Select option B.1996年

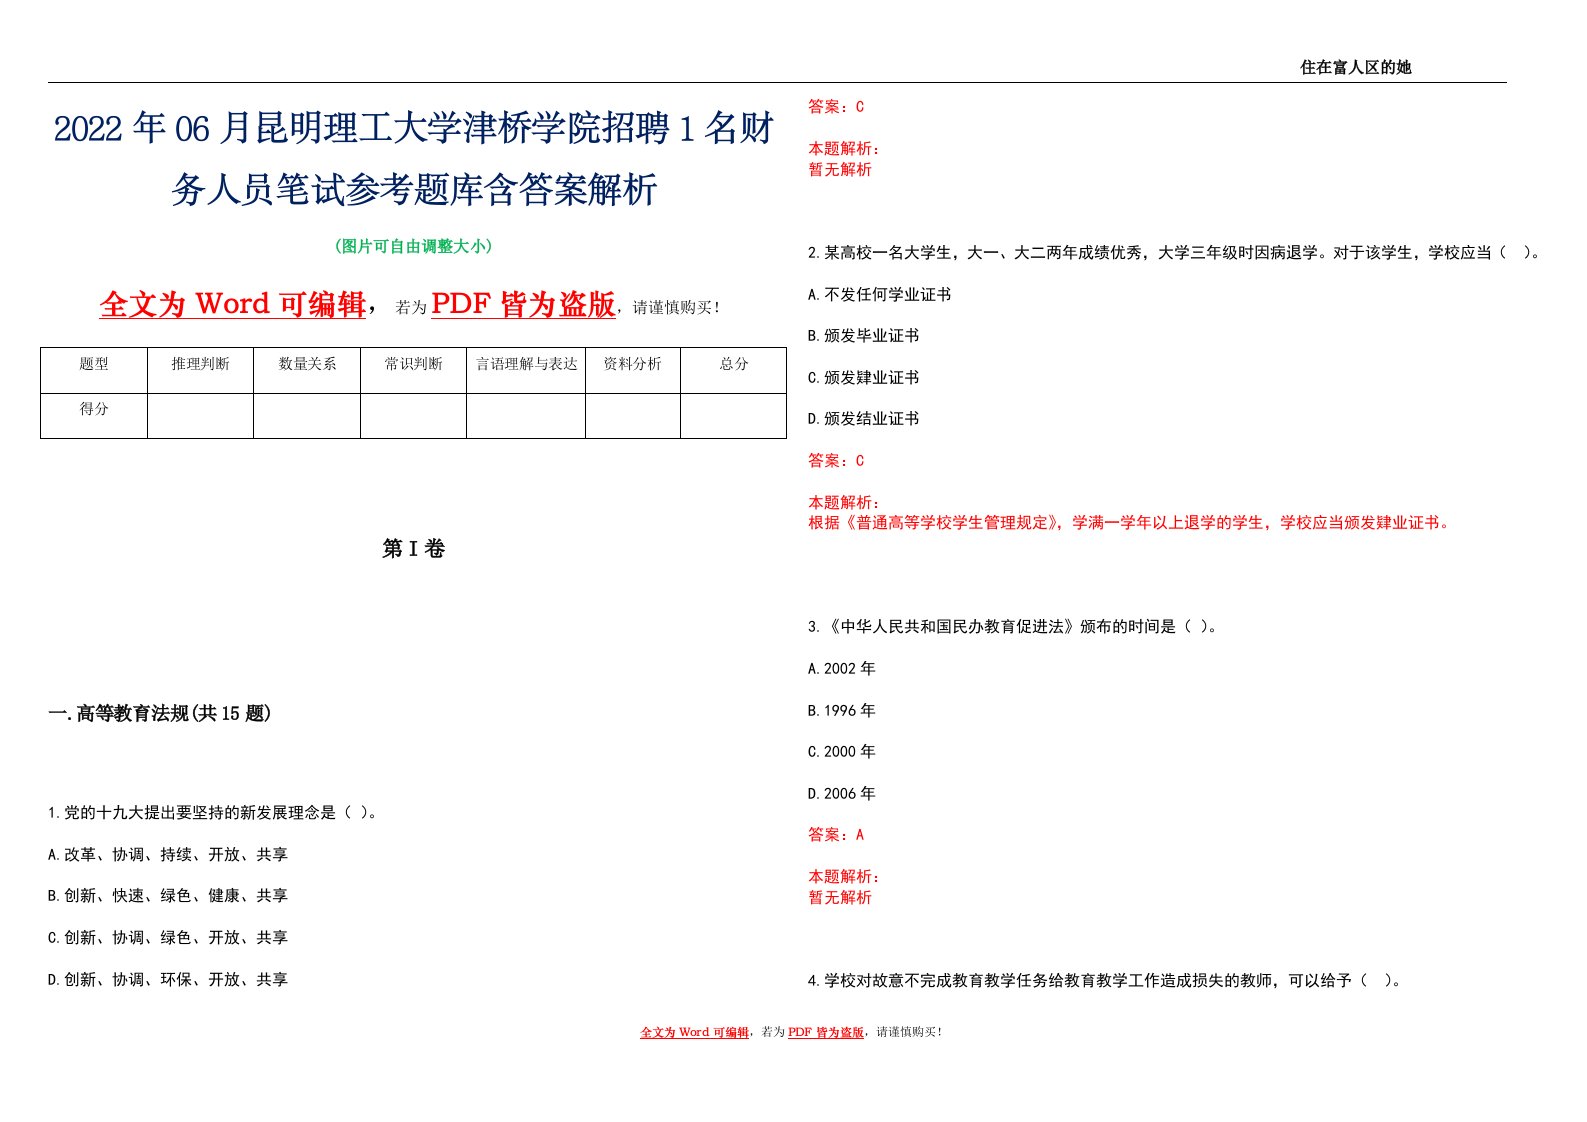pos(842,711)
